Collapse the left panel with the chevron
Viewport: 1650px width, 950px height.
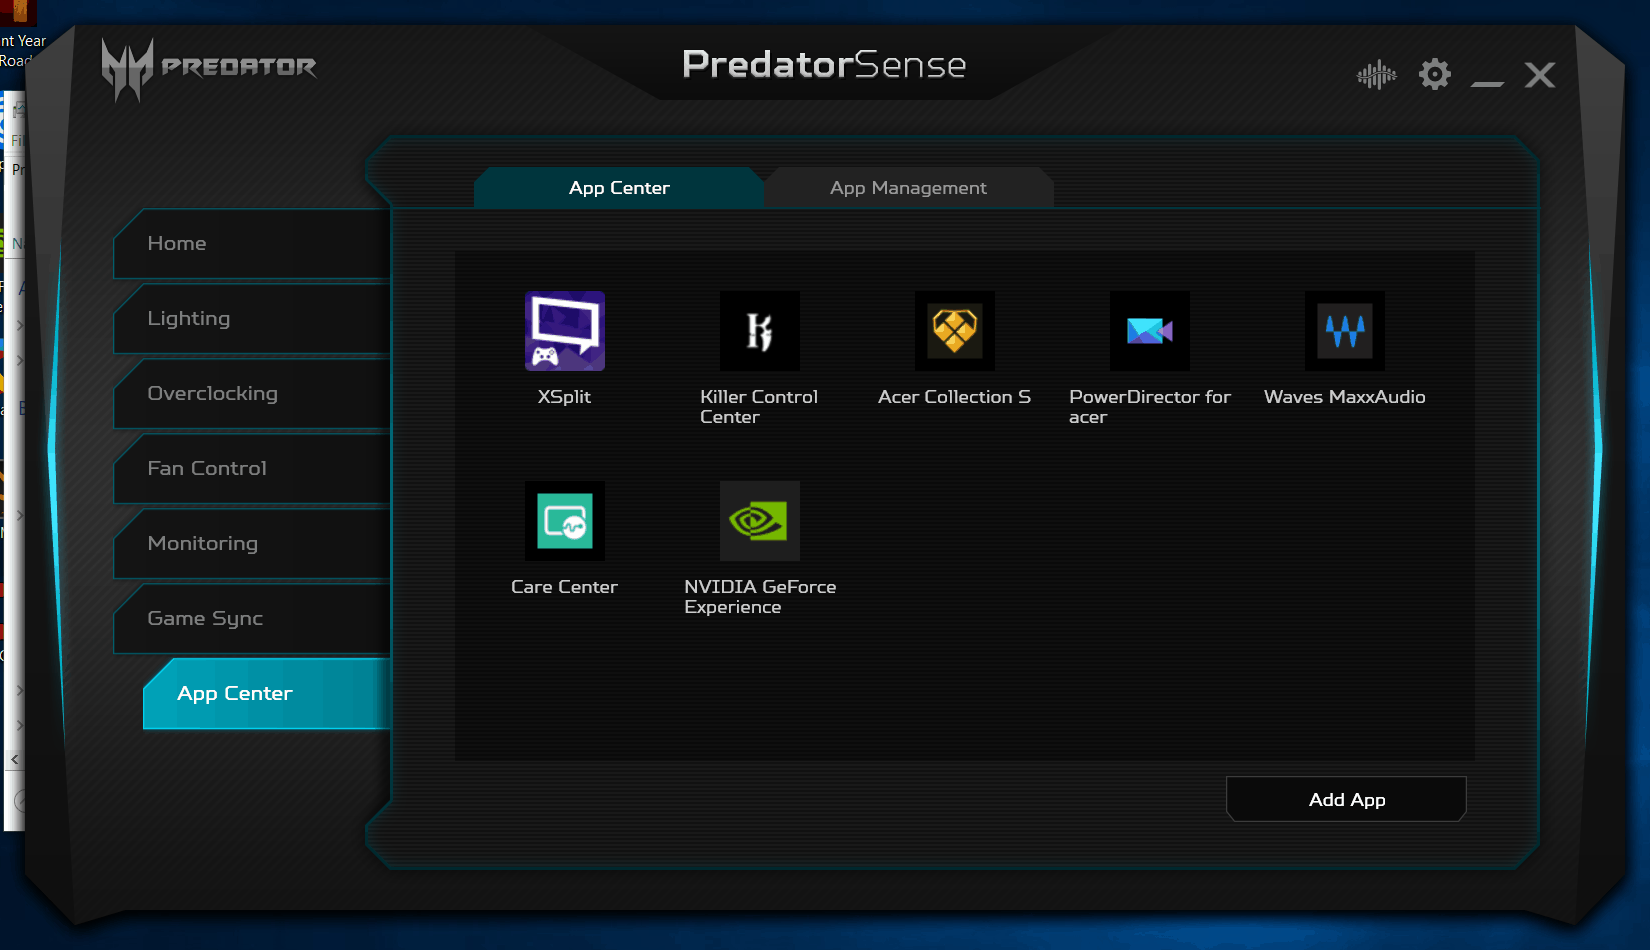14,759
